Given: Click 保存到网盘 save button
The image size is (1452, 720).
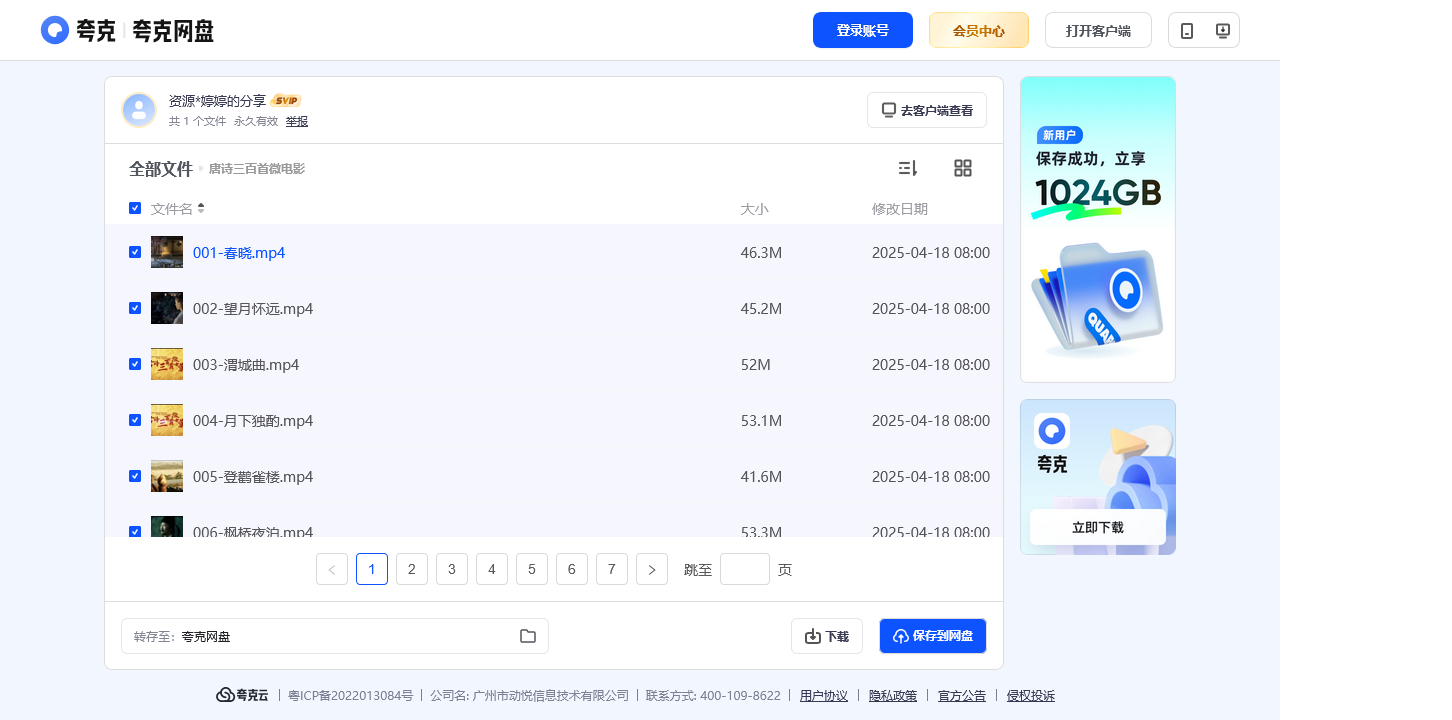Looking at the screenshot, I should tap(933, 636).
